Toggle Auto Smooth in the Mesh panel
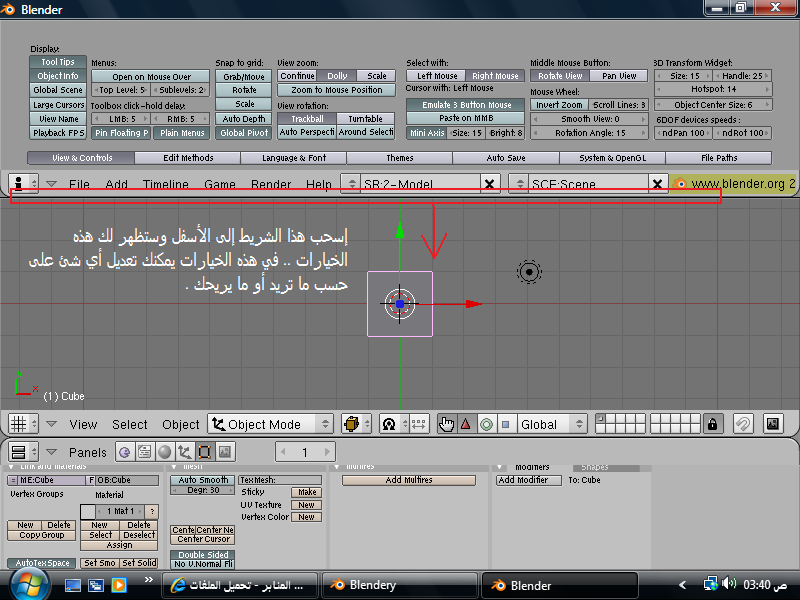The height and width of the screenshot is (600, 800). click(x=203, y=480)
